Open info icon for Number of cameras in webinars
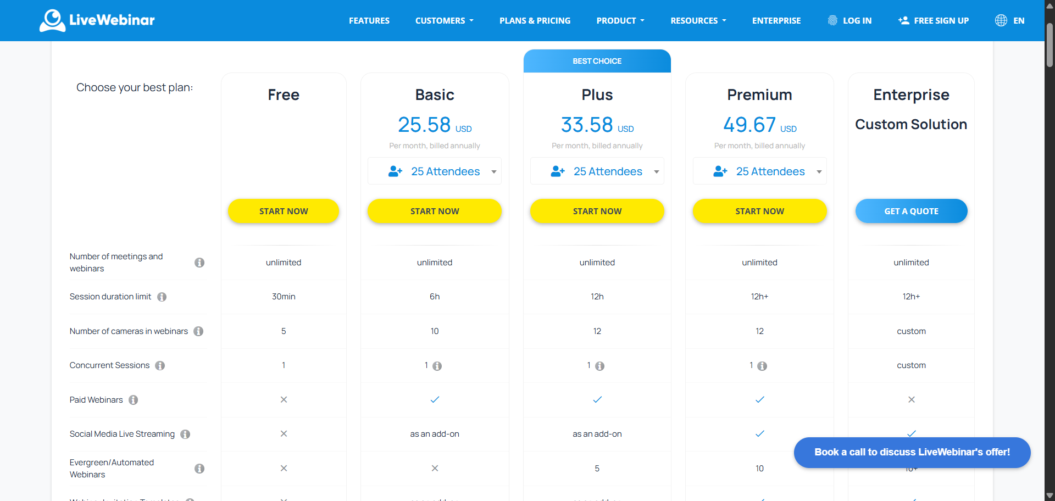Screen dimensions: 1055x501 click(198, 331)
